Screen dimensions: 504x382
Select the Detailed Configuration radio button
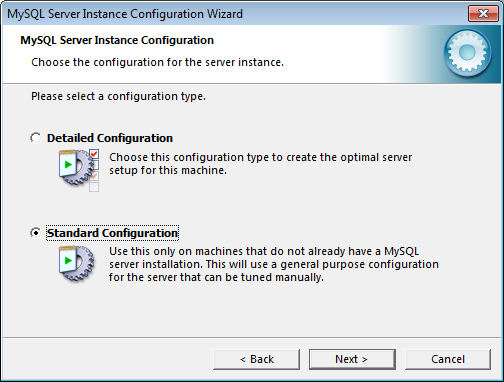pos(35,138)
